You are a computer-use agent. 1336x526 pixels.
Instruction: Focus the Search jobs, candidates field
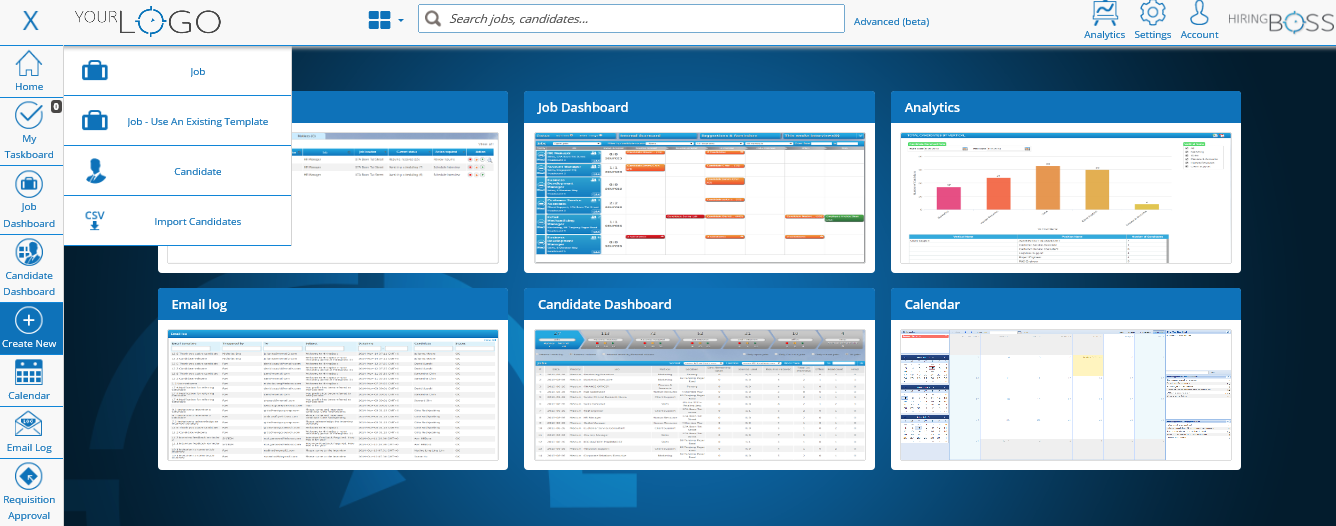pyautogui.click(x=631, y=19)
